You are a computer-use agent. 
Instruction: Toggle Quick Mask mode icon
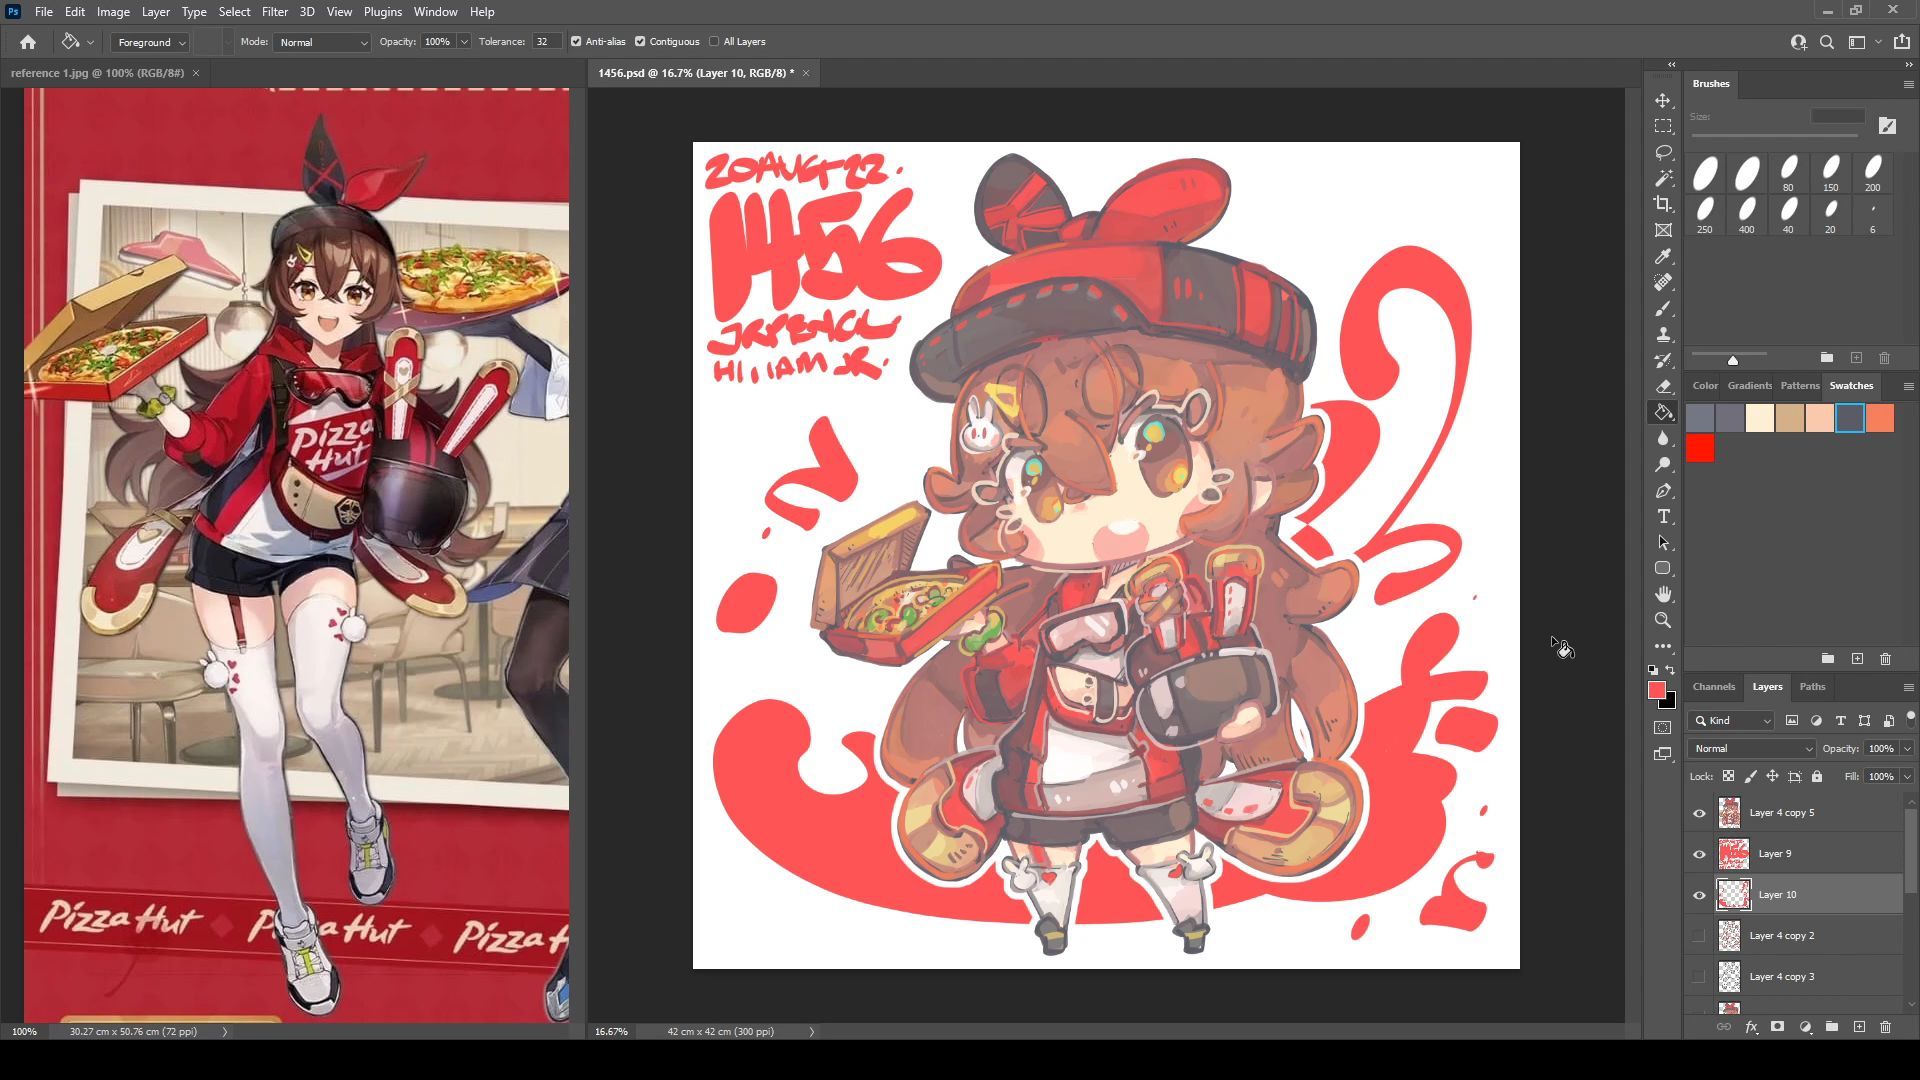pos(1663,728)
